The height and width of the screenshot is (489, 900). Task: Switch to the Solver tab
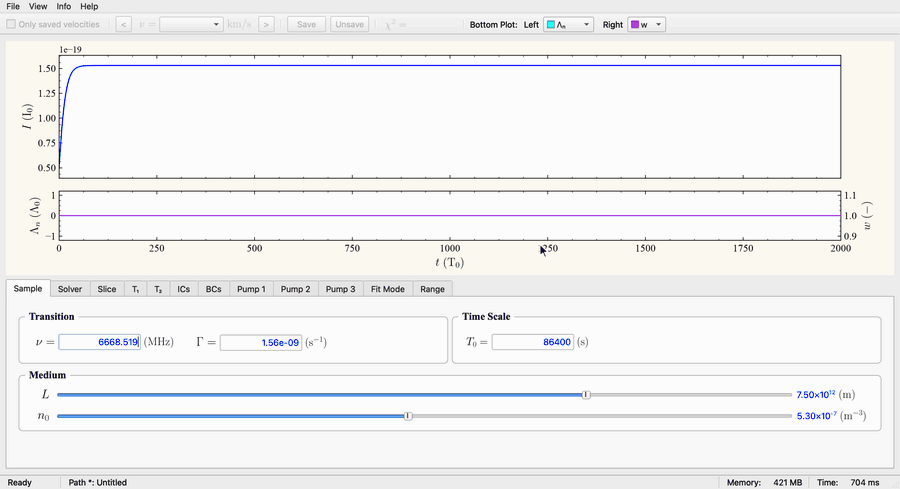(70, 289)
